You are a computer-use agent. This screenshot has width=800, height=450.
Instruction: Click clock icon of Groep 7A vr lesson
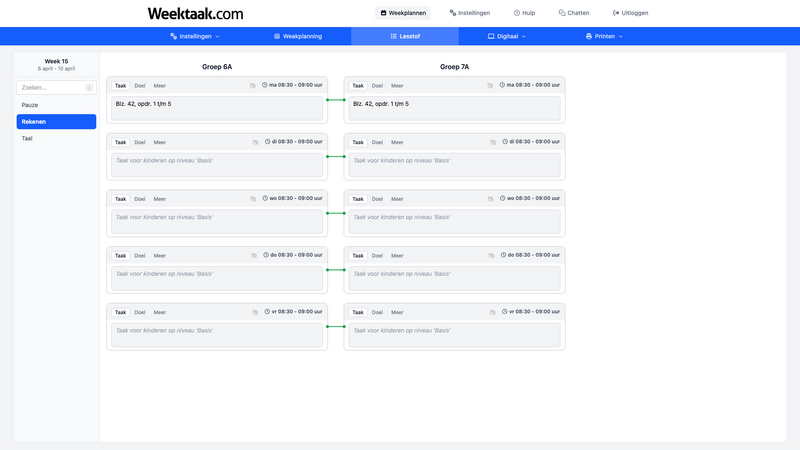[505, 312]
